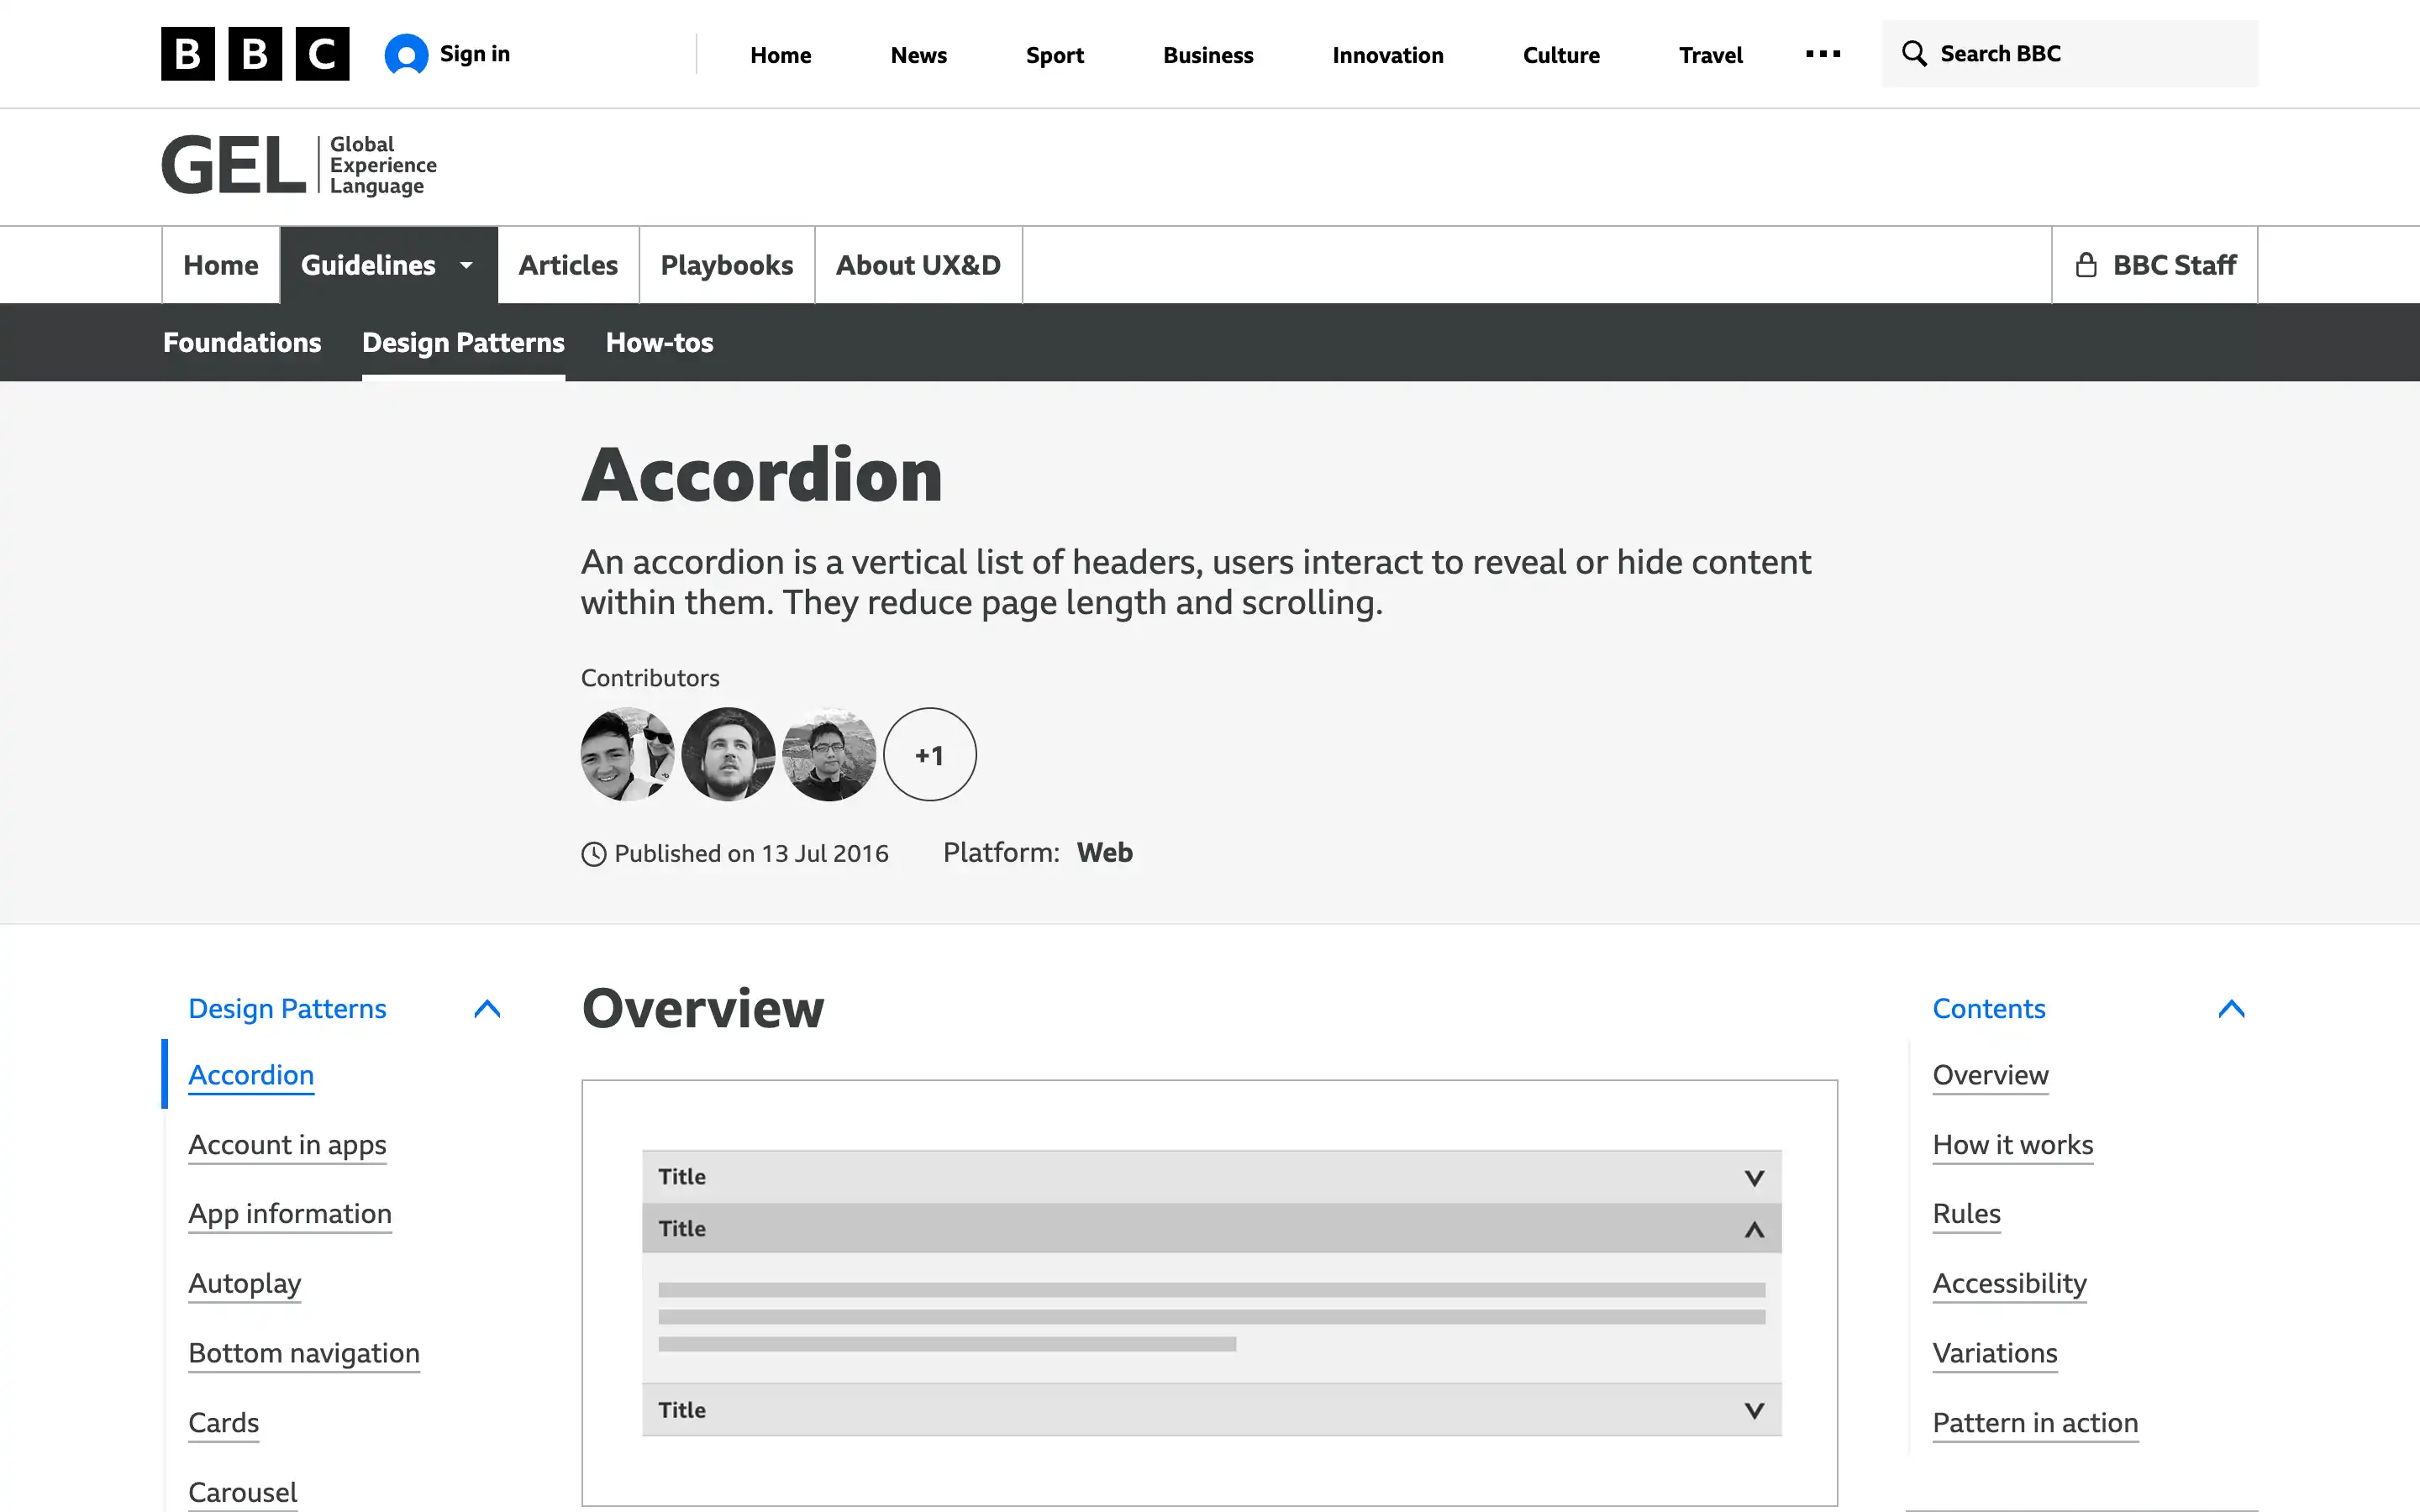2420x1512 pixels.
Task: Open the Business section
Action: [x=1207, y=55]
